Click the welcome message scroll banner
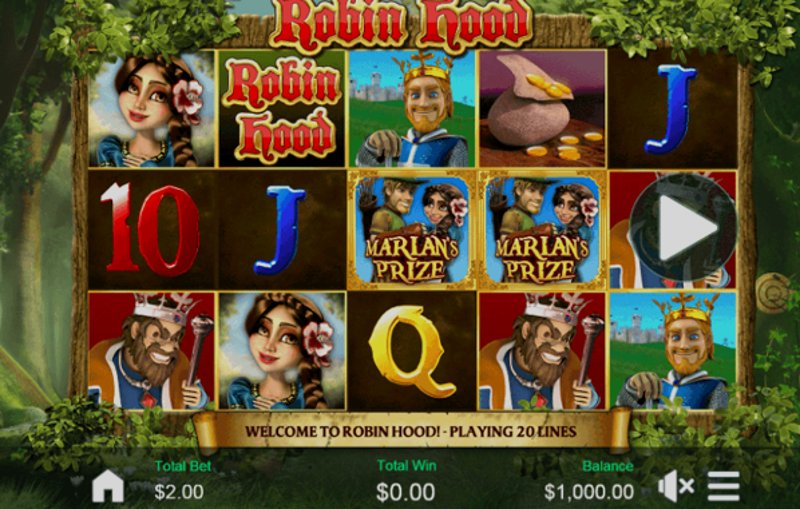The height and width of the screenshot is (509, 800). 411,431
